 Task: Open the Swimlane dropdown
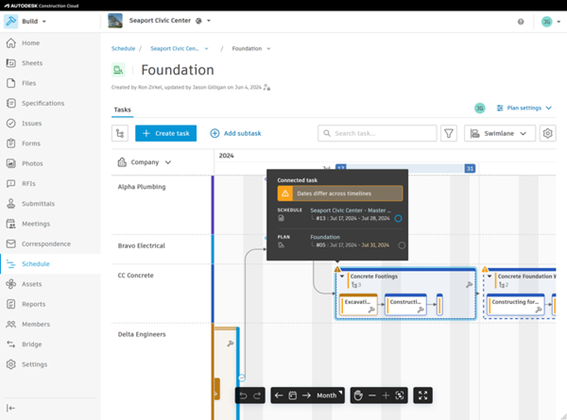point(499,133)
